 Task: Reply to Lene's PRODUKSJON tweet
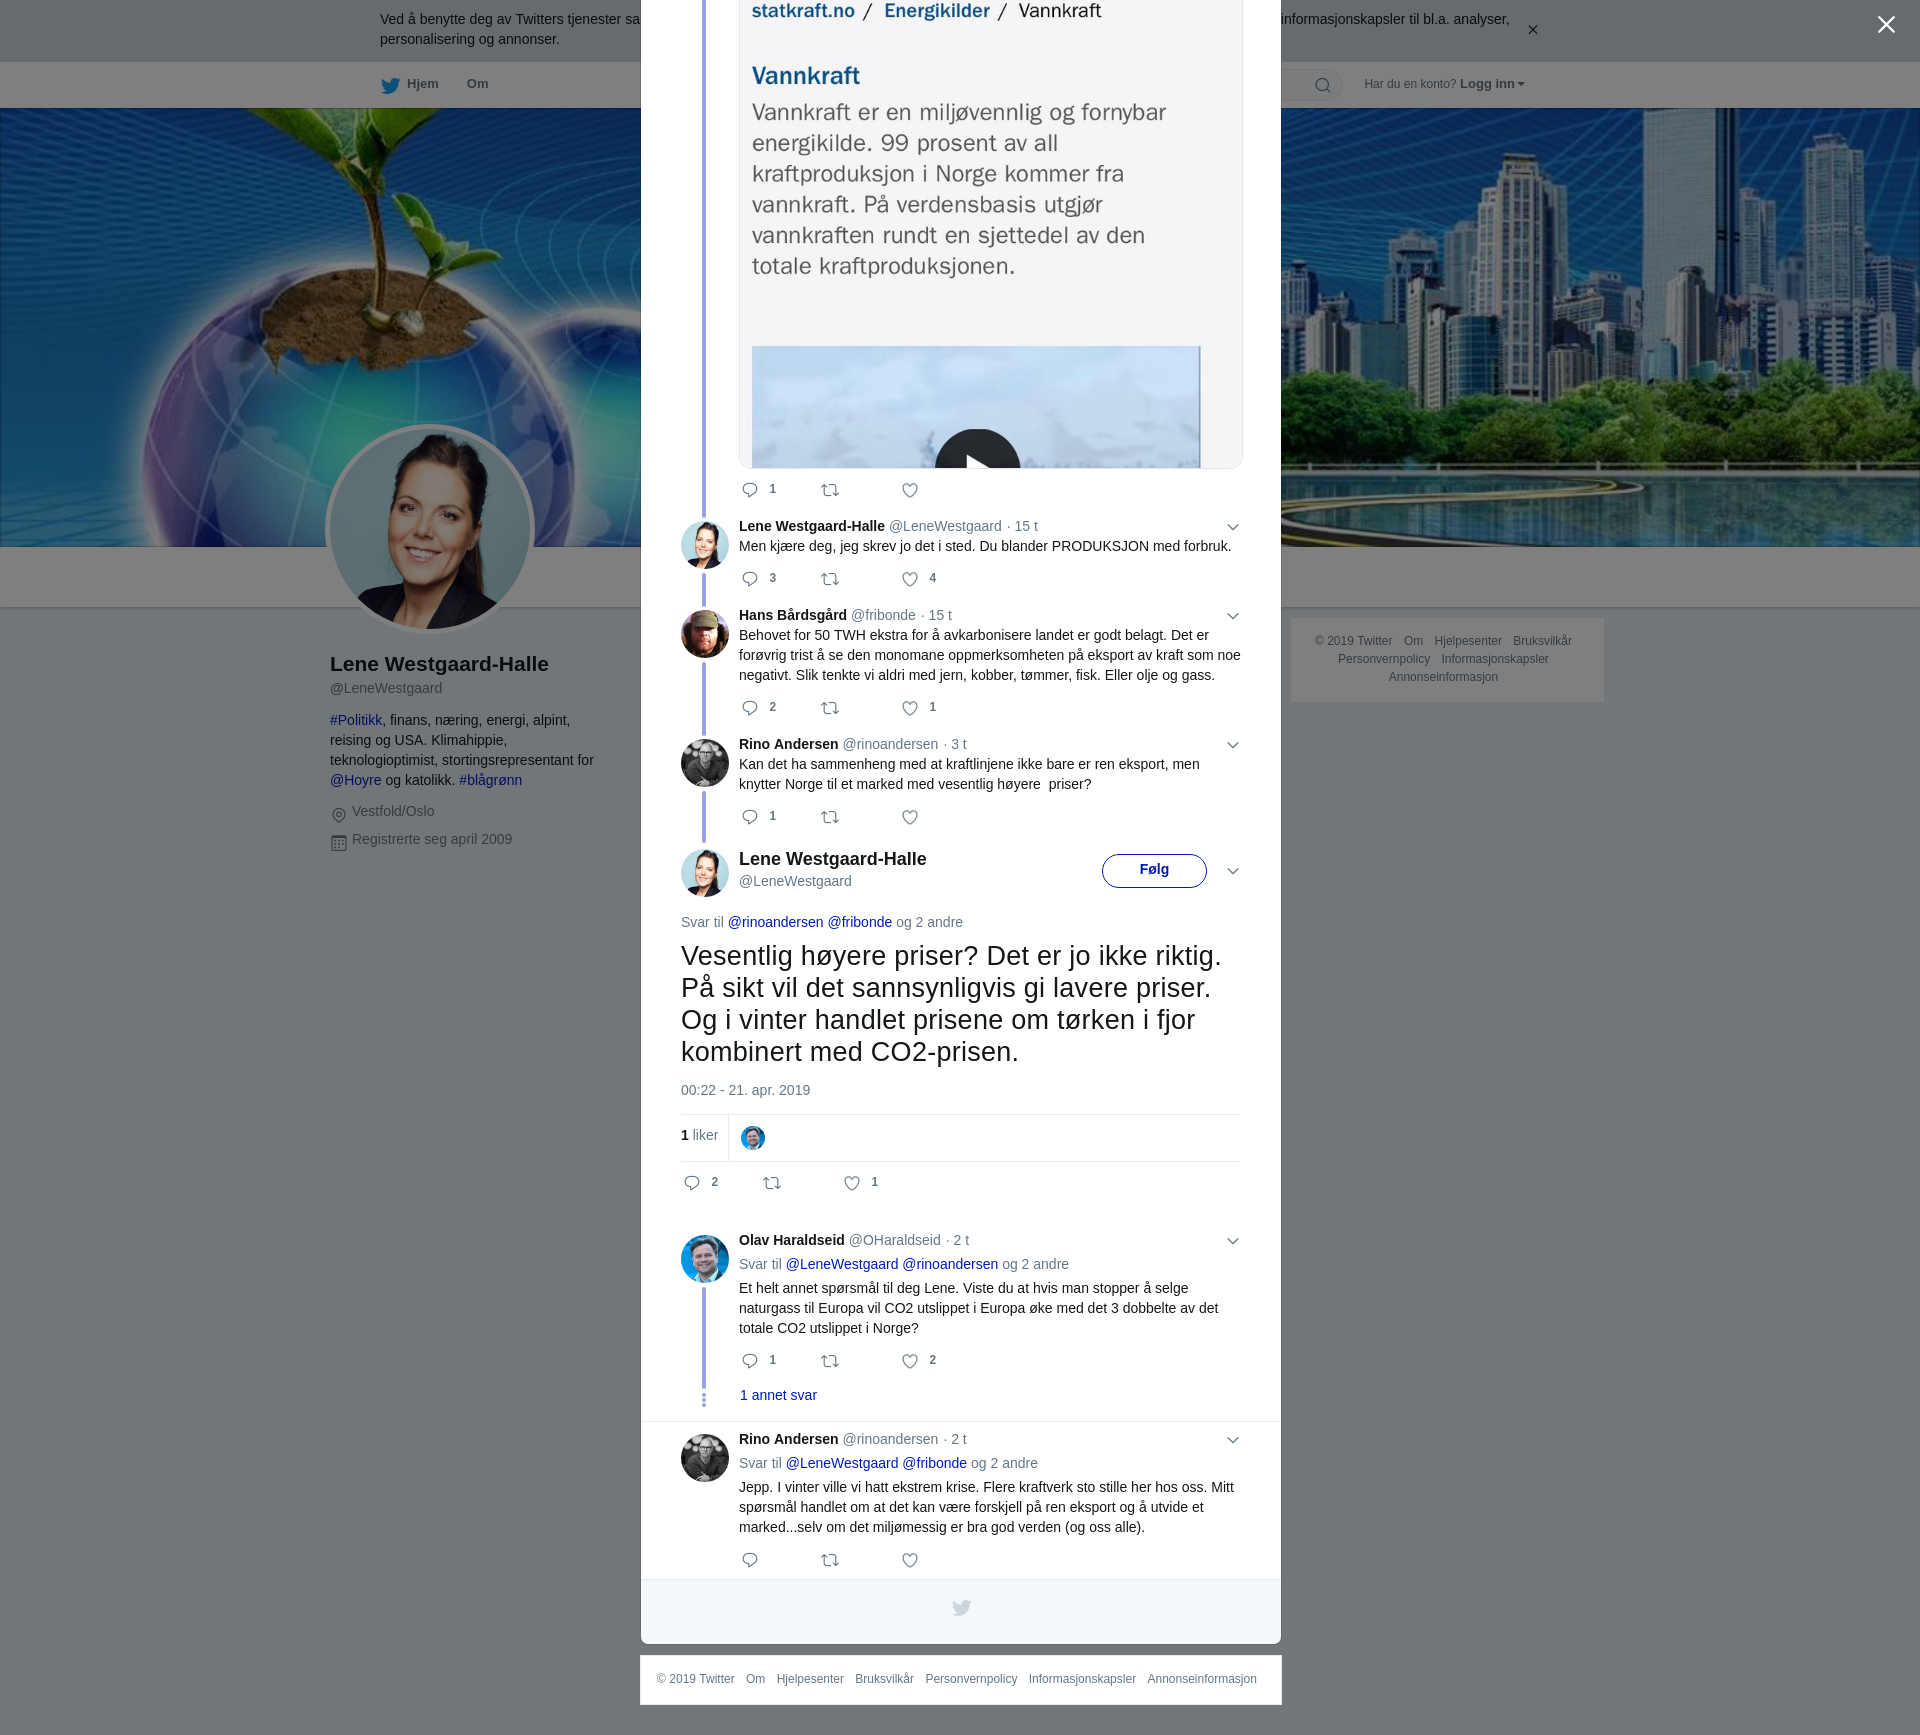click(x=750, y=579)
